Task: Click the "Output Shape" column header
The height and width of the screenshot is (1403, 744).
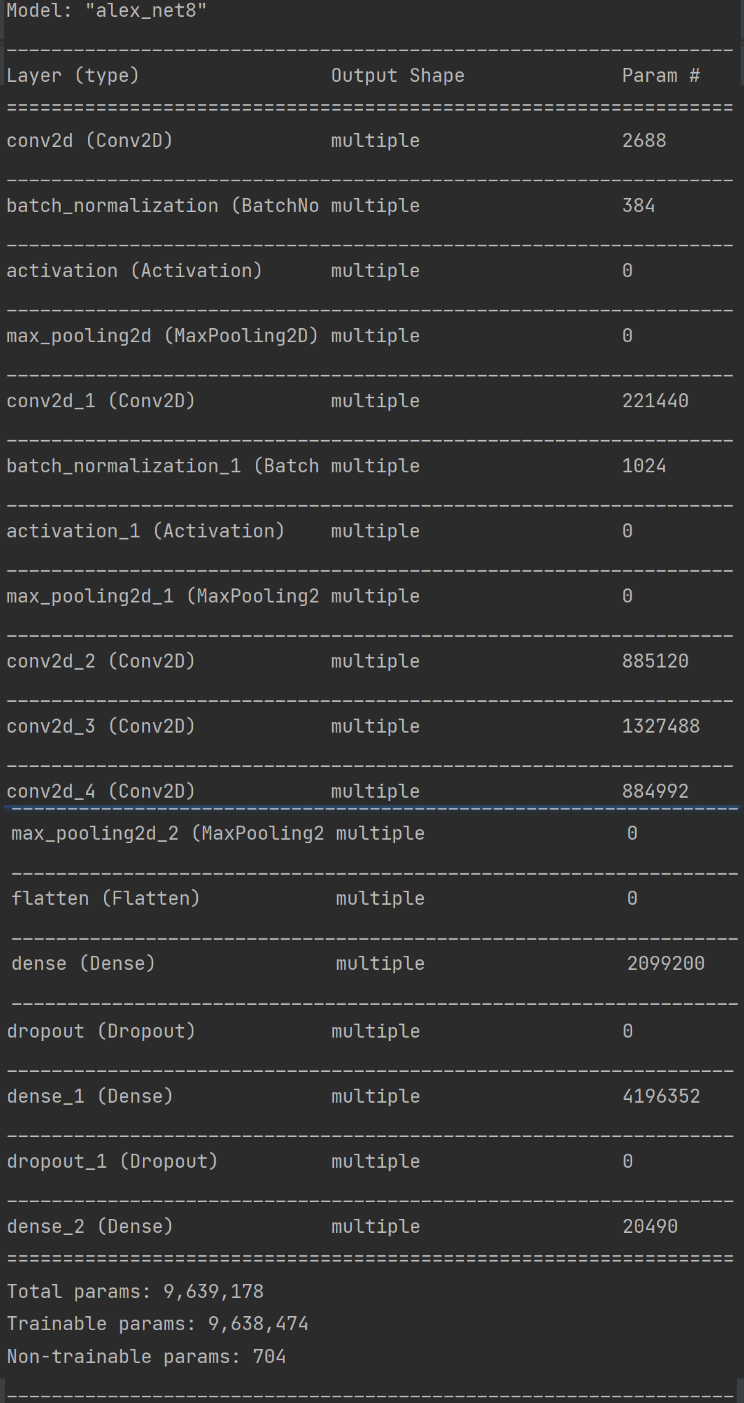Action: 398,76
